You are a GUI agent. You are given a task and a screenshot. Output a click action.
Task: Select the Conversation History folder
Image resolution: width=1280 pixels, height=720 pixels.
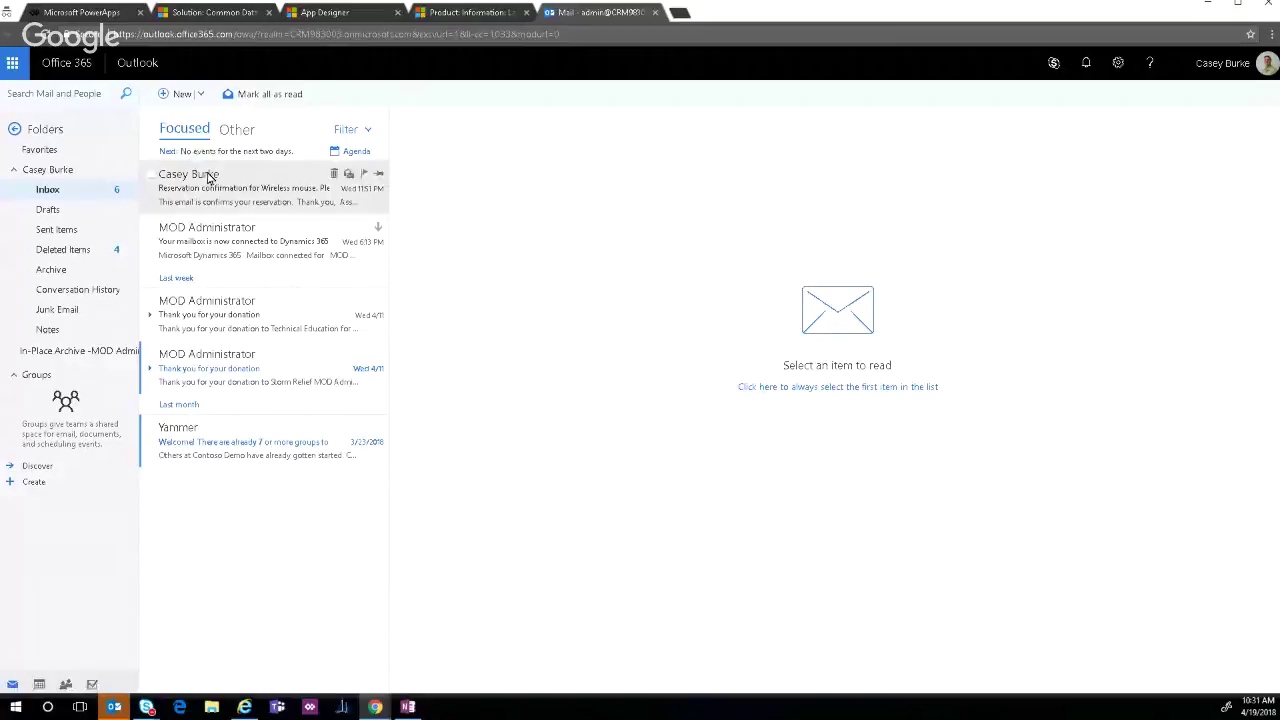[78, 290]
